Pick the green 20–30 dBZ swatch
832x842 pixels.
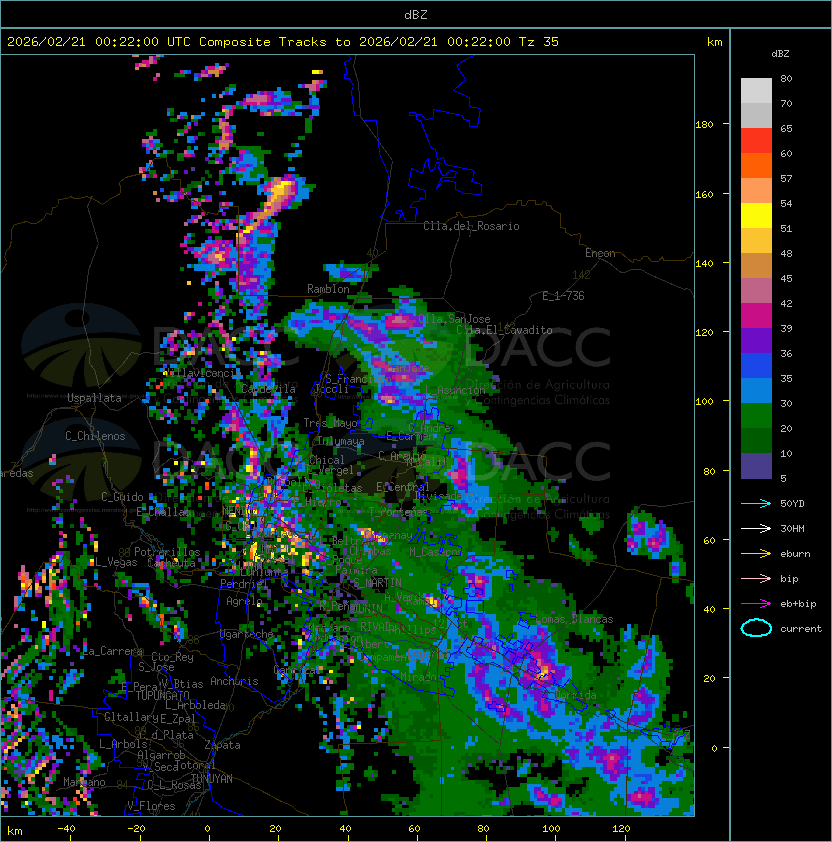point(756,415)
